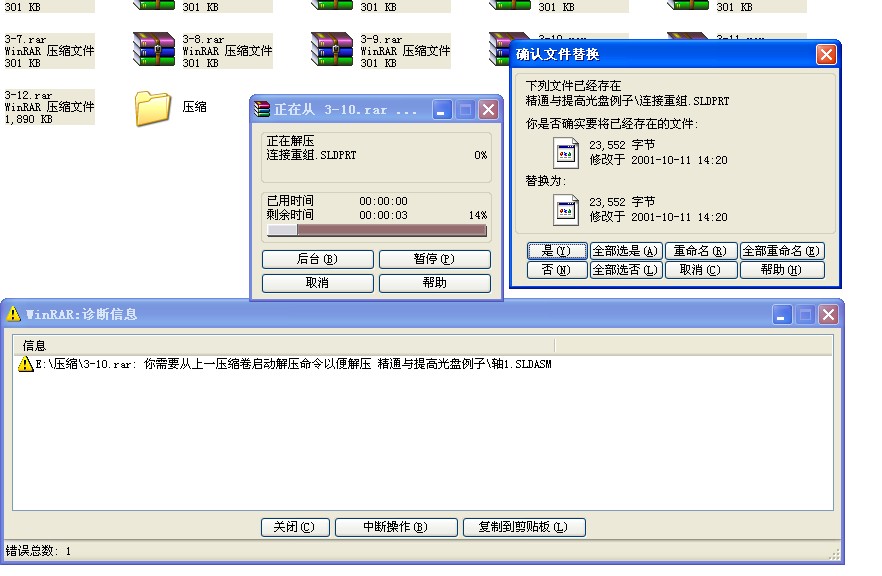
Task: Click Break operation (中断操作) button
Action: (x=396, y=527)
